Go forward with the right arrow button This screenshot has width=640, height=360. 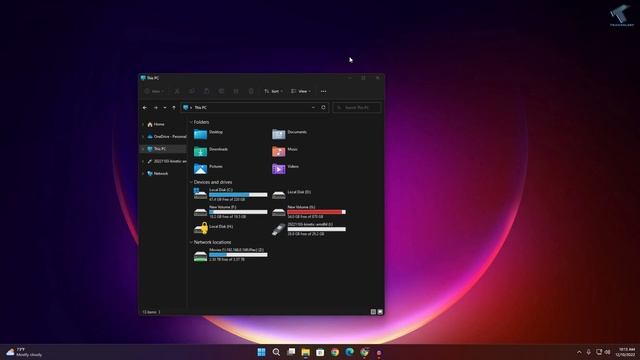coord(156,108)
